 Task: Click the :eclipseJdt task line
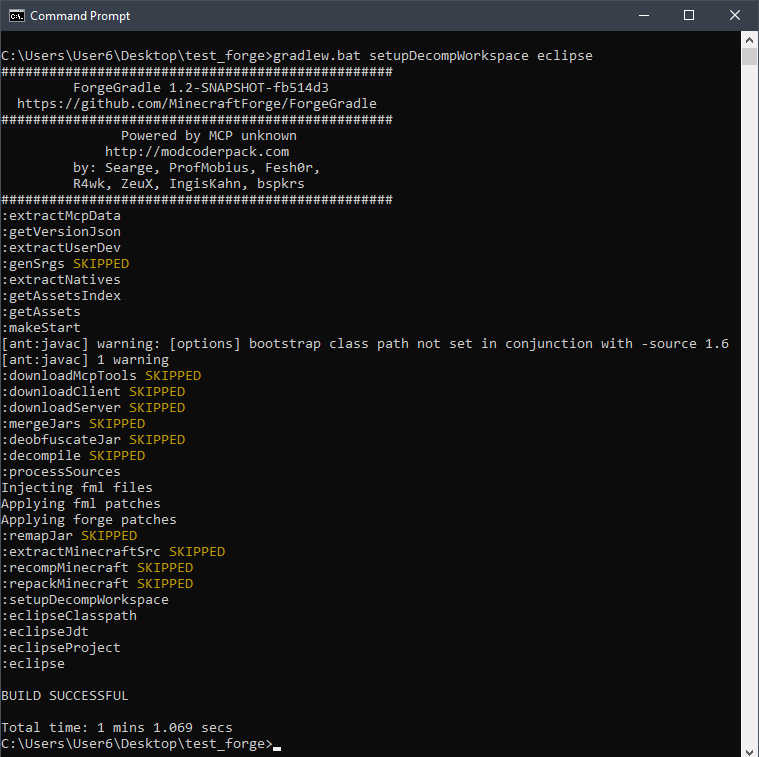coord(45,631)
